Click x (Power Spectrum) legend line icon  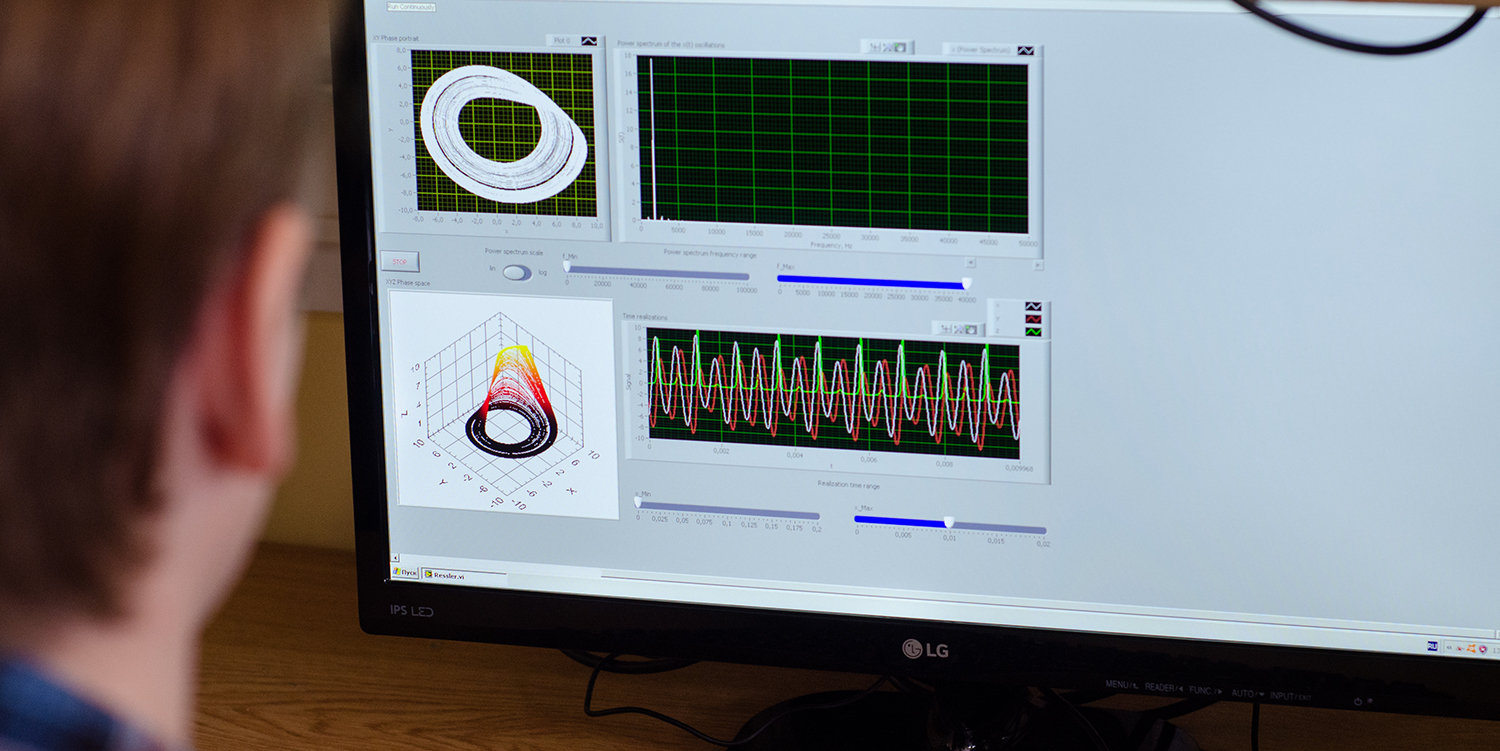pos(1025,50)
